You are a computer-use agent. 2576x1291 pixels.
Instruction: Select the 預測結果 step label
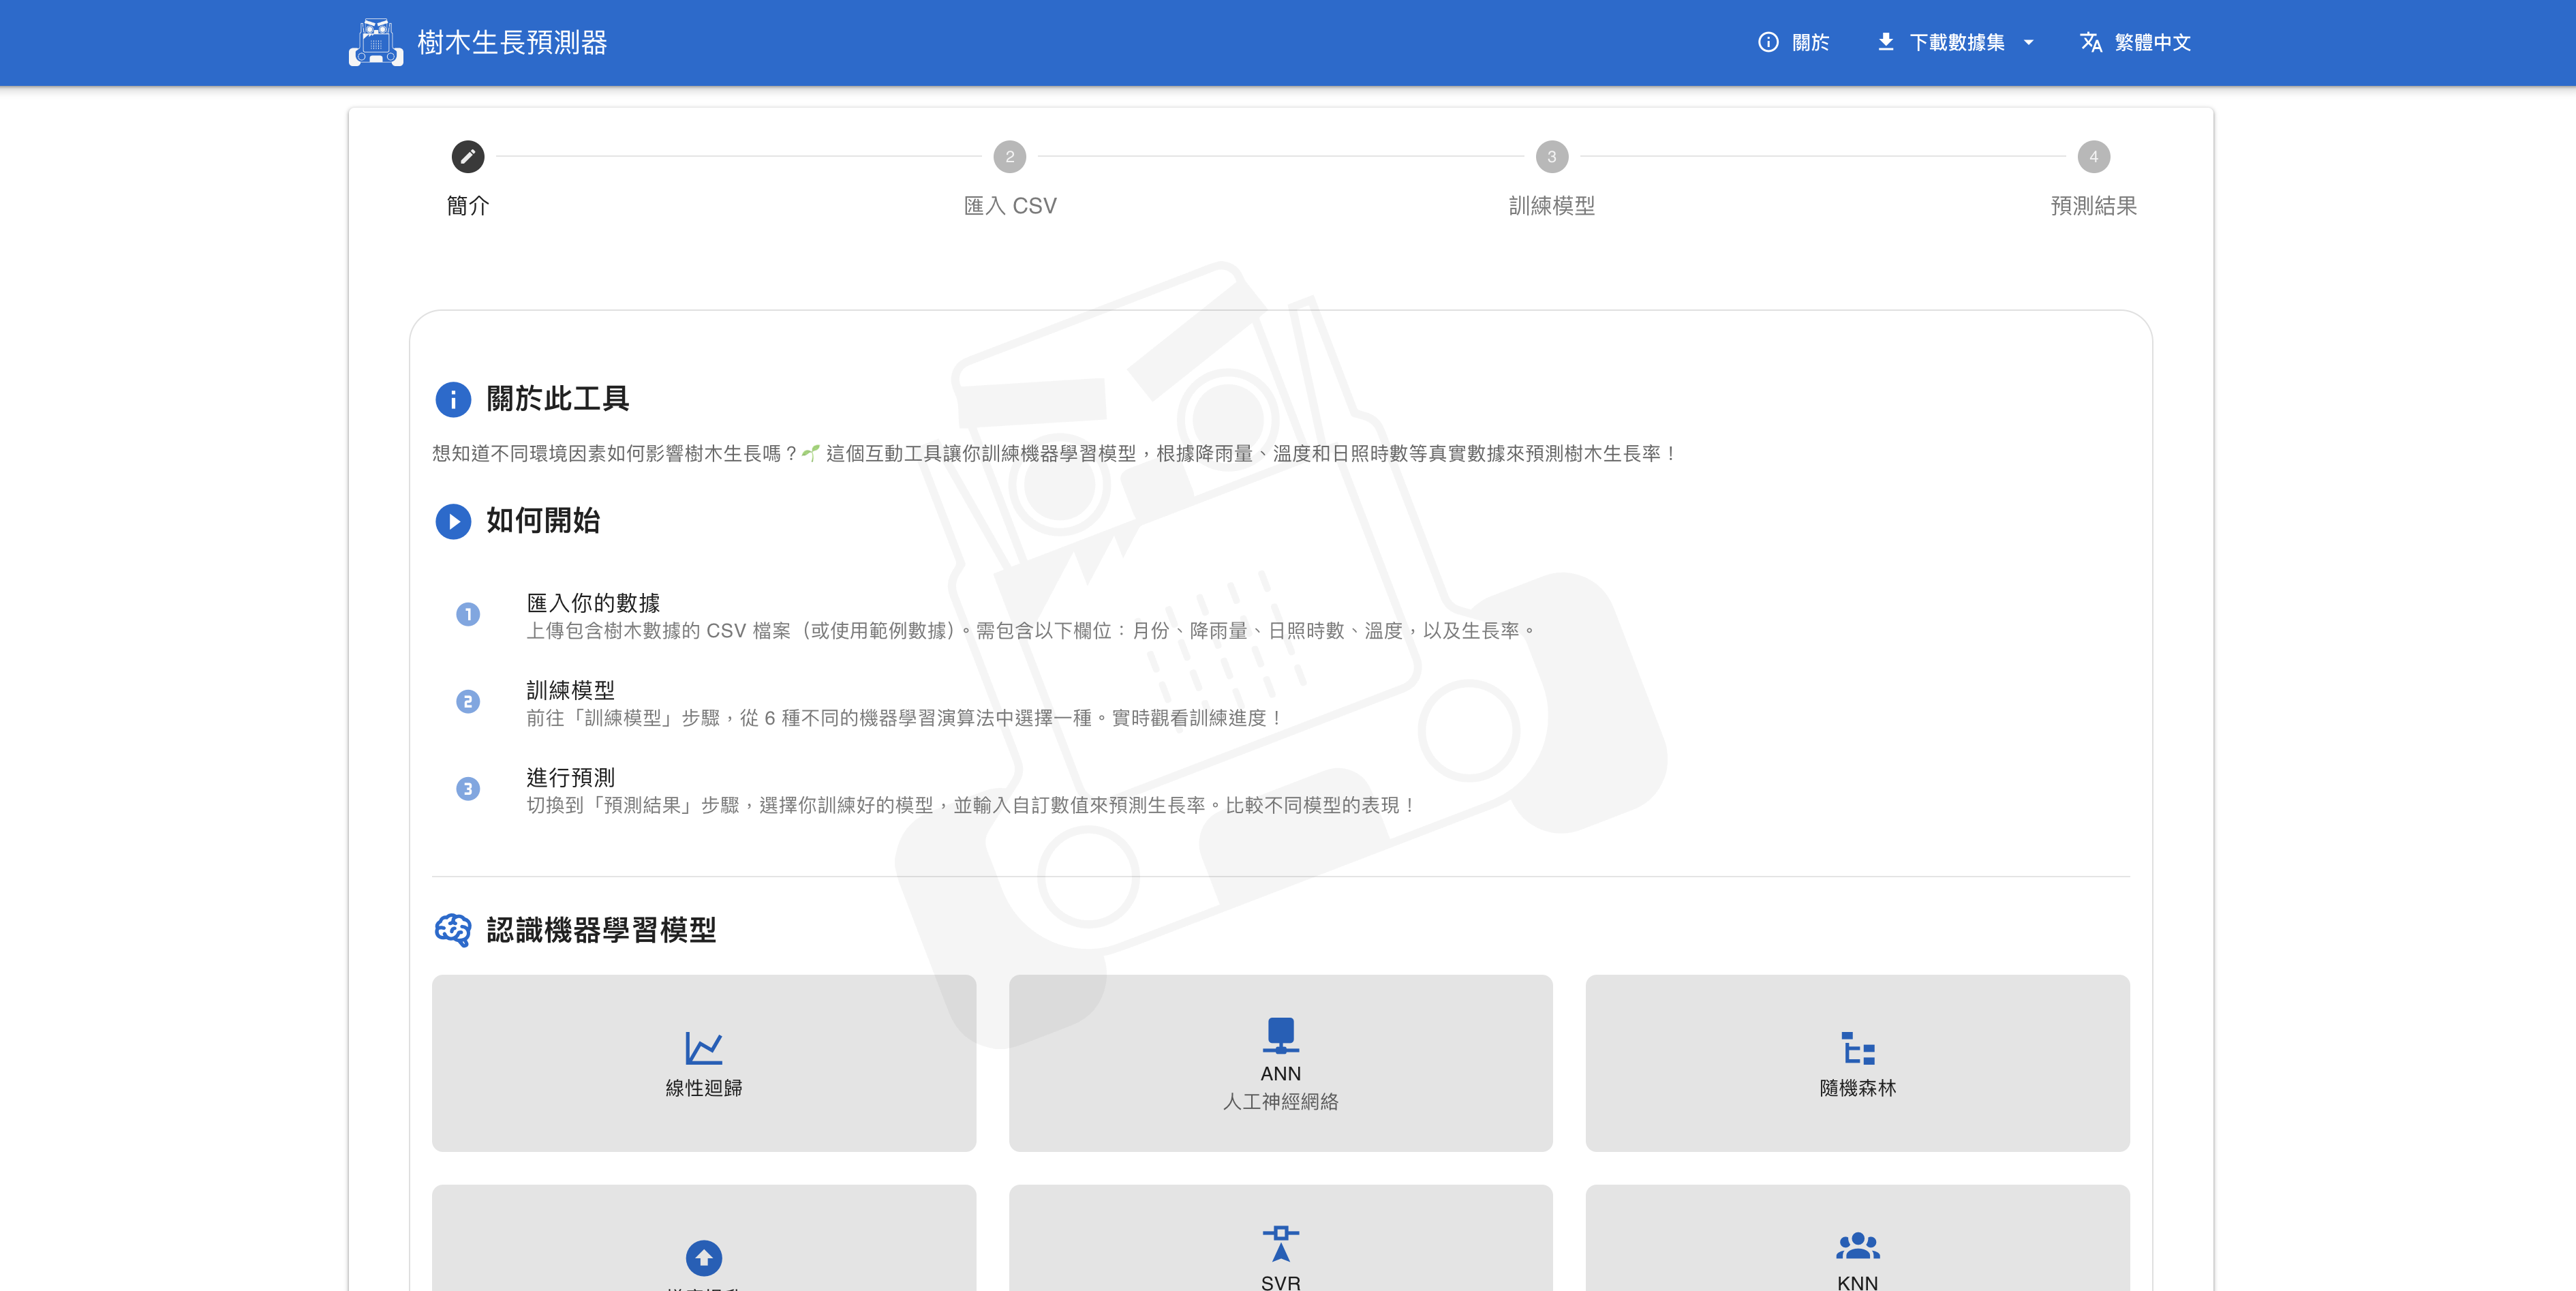click(2094, 205)
